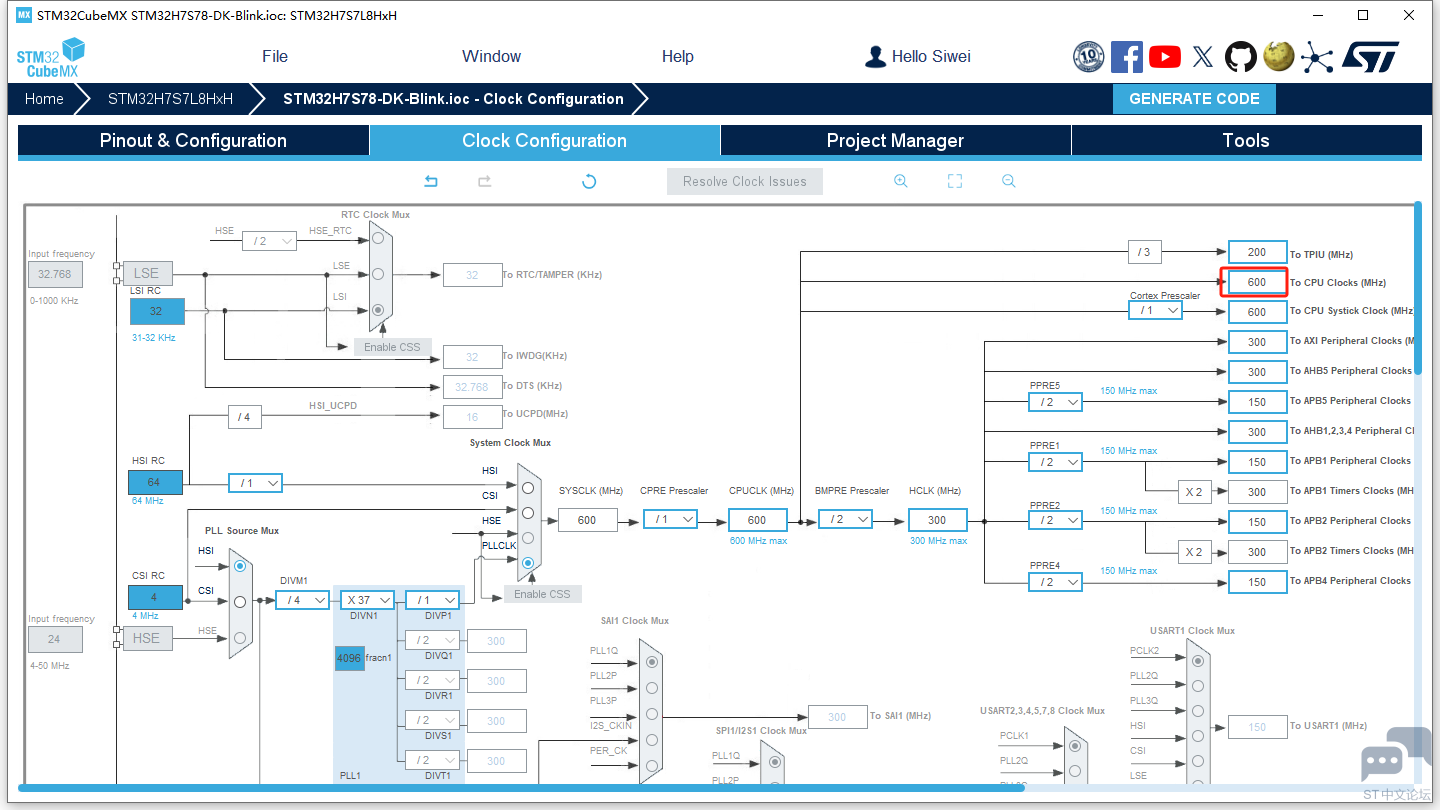Click the HCLK (MHz) value field
Screen dimensions: 1440x810
point(937,520)
